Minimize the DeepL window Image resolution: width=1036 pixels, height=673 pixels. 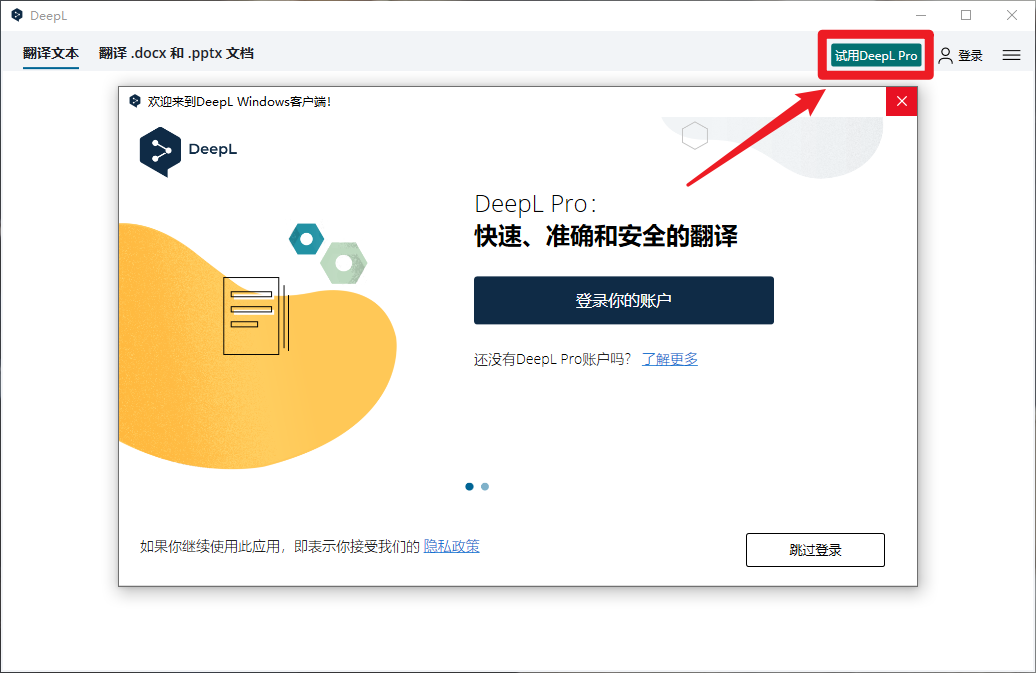921,15
